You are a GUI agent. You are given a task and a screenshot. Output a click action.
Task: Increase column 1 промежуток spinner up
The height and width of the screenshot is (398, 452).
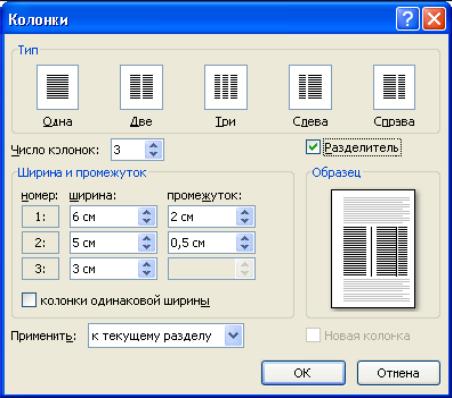coord(245,212)
